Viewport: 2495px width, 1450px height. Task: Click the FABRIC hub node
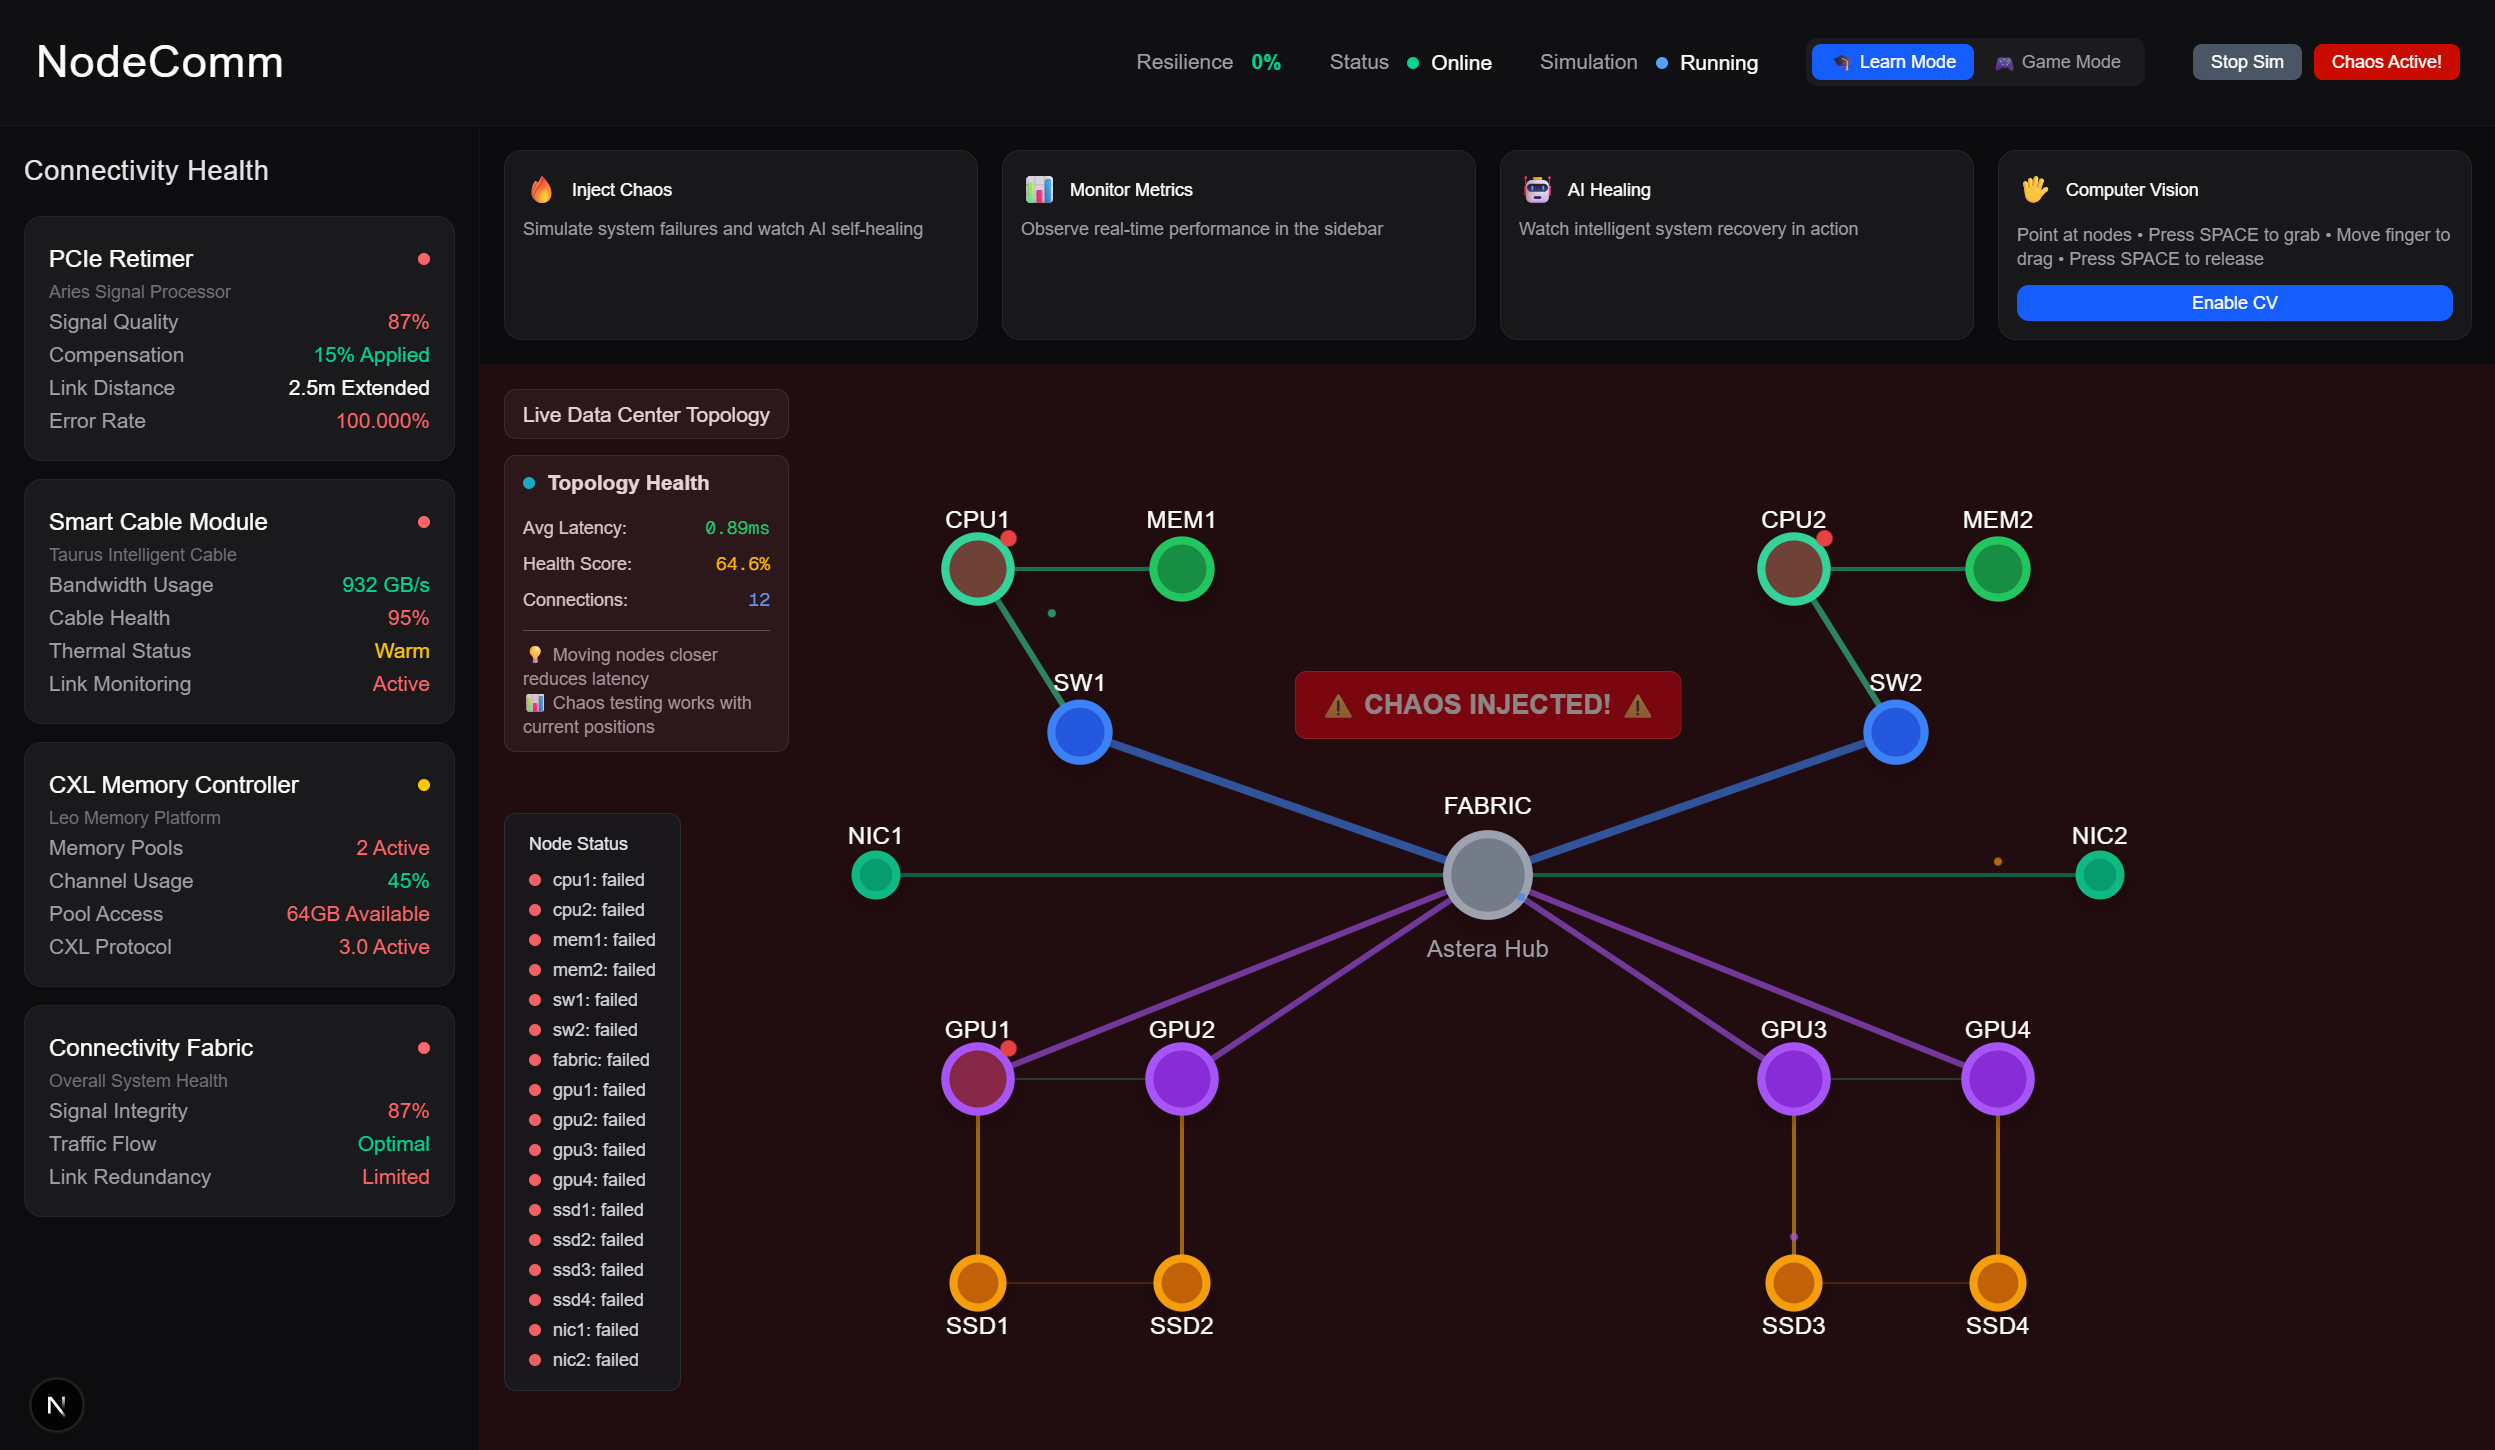(1486, 874)
